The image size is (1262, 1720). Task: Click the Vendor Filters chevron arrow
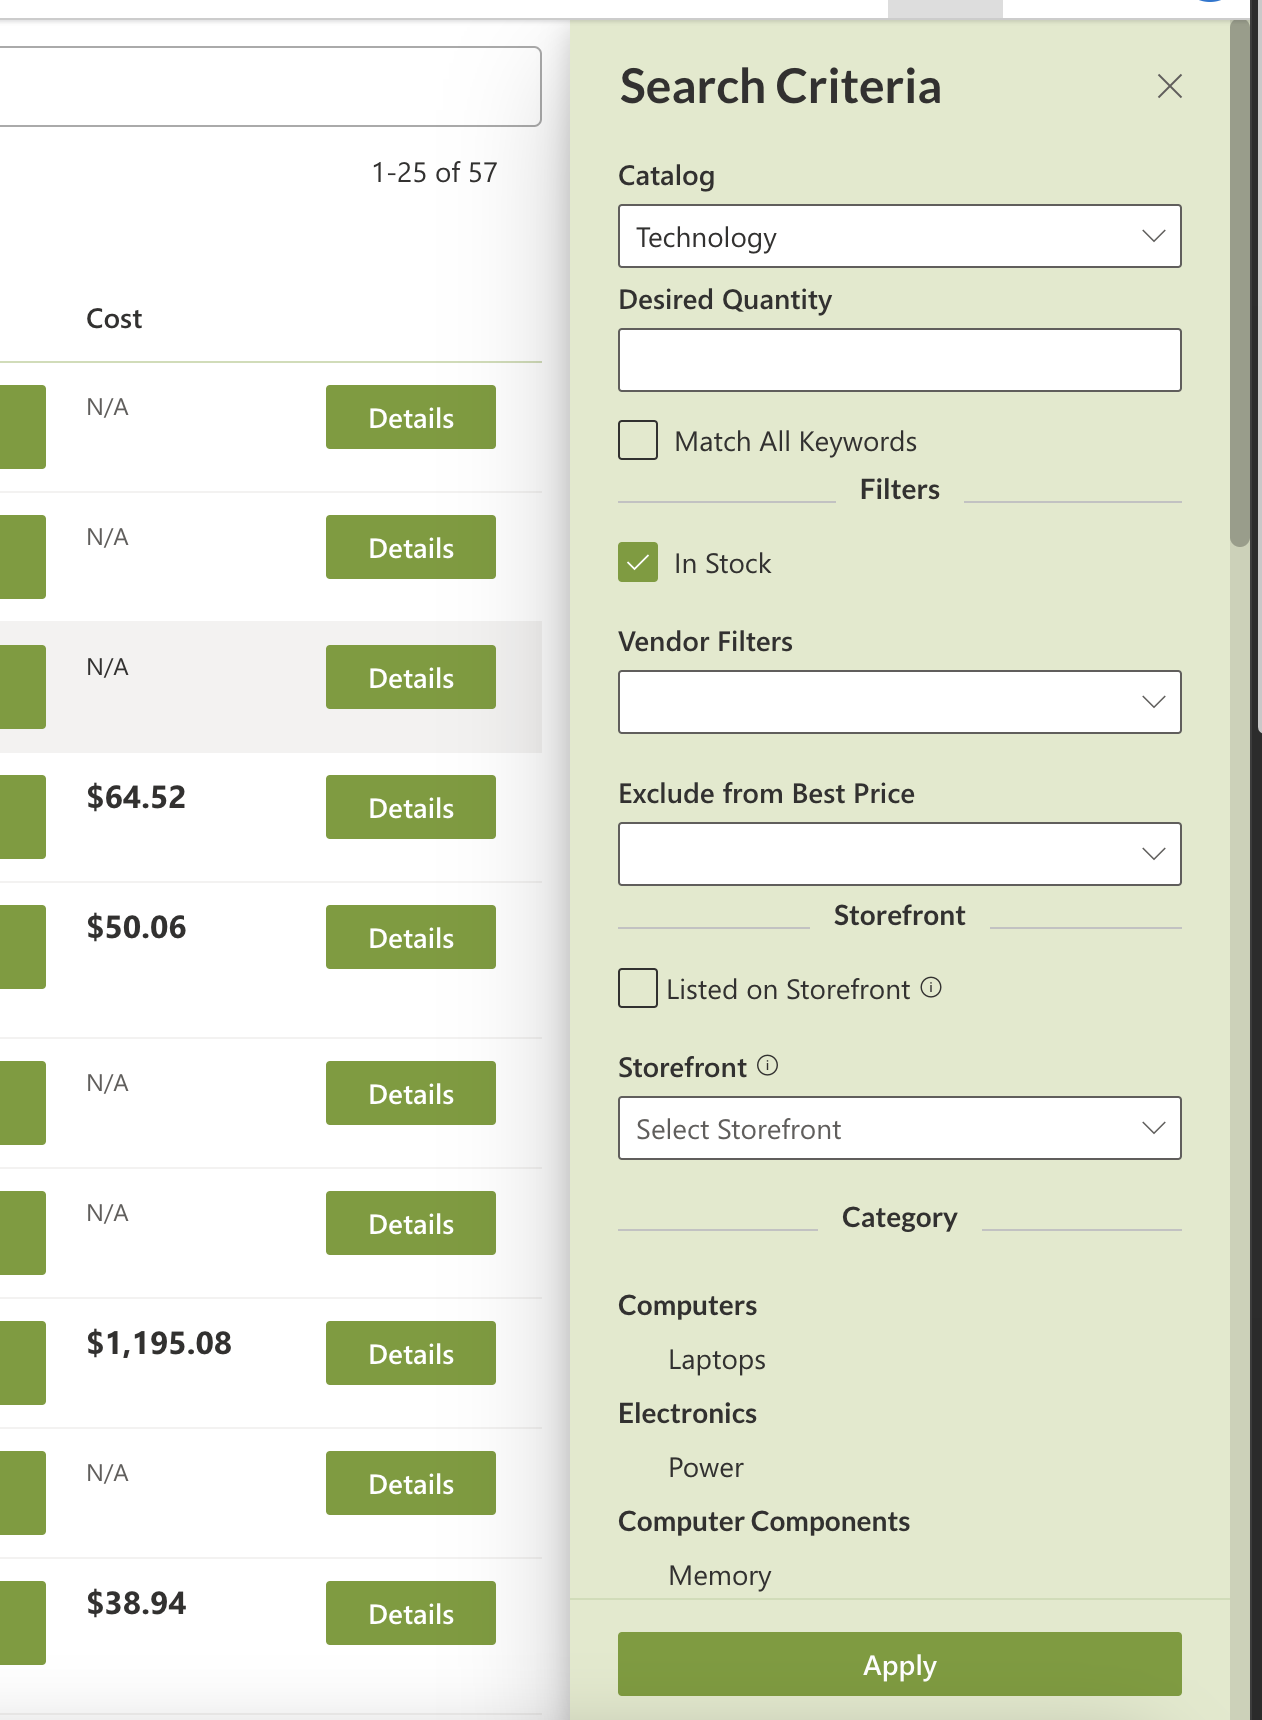tap(1153, 702)
